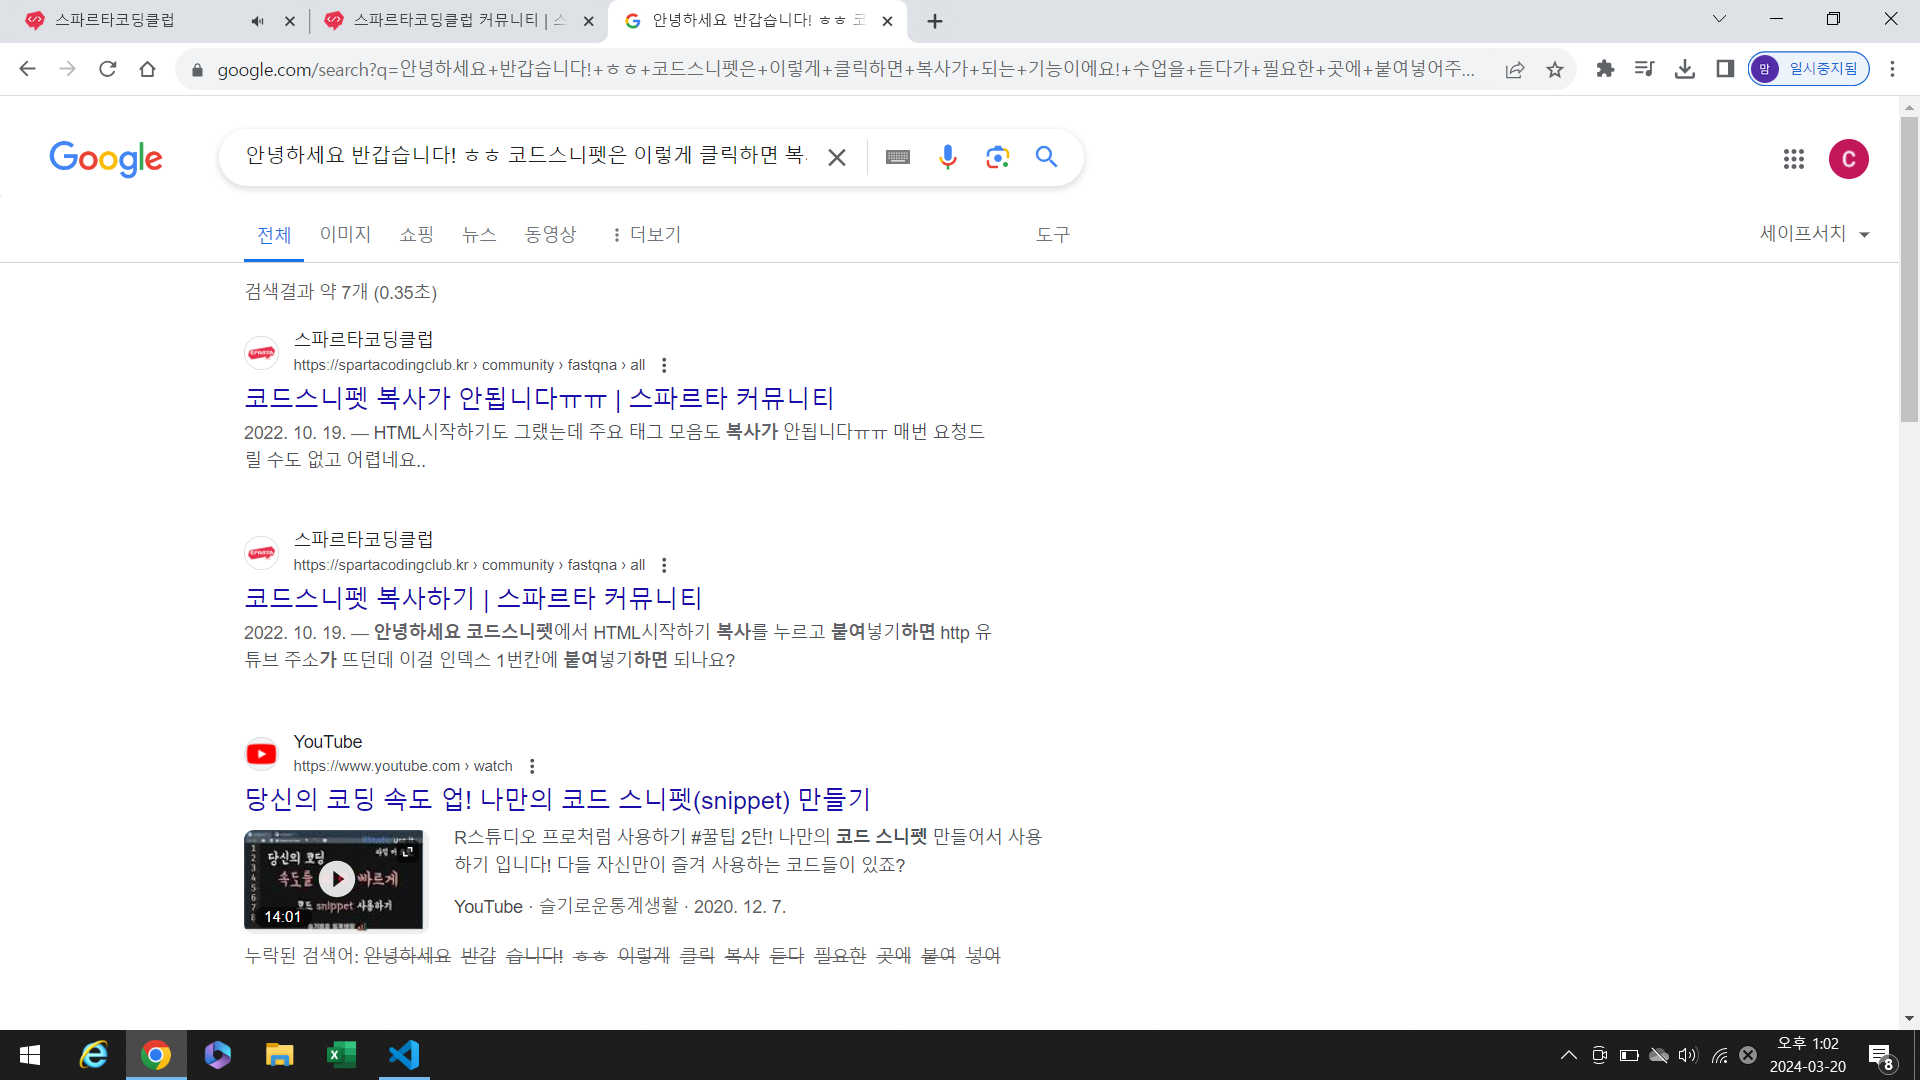Image resolution: width=1920 pixels, height=1080 pixels.
Task: Open the youtube.com watch URL
Action: click(x=403, y=766)
